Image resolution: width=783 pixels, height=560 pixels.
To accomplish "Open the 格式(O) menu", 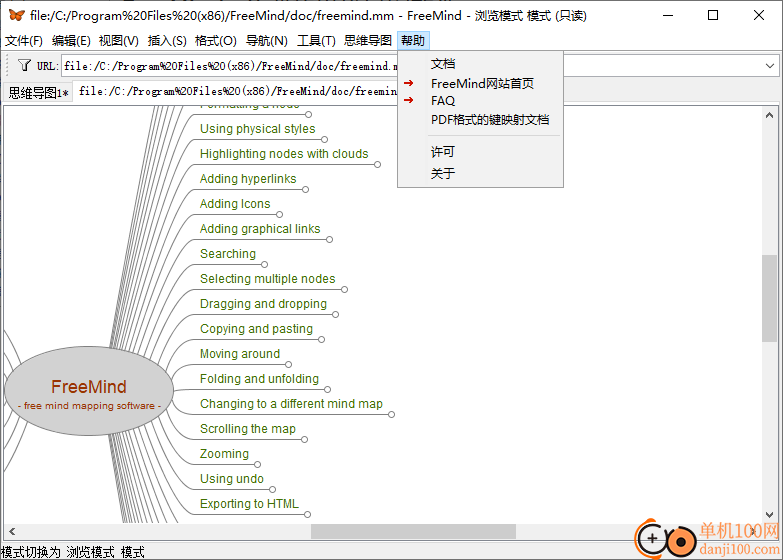I will point(216,40).
